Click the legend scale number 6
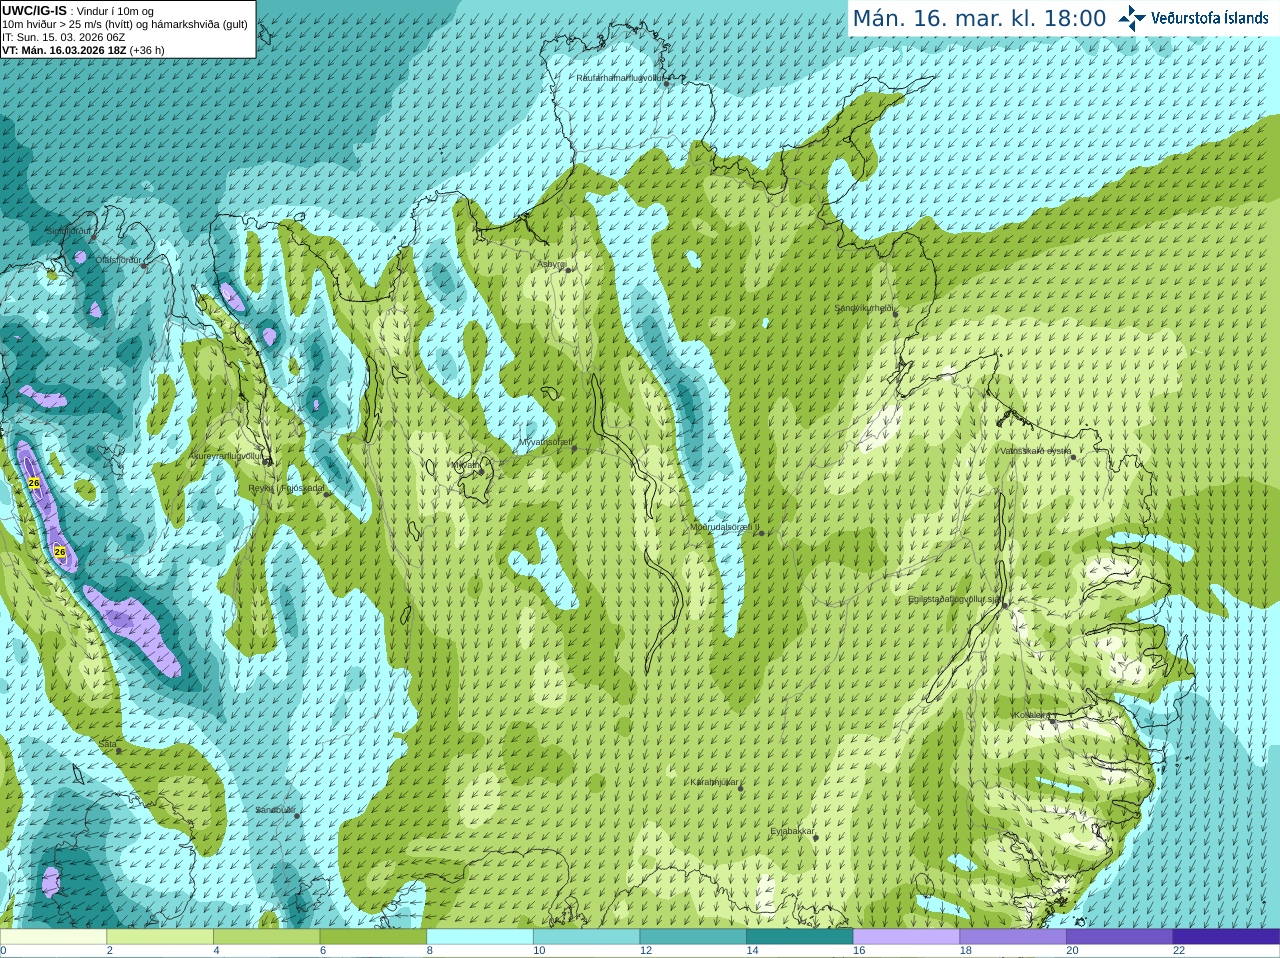The height and width of the screenshot is (958, 1280). [x=323, y=951]
